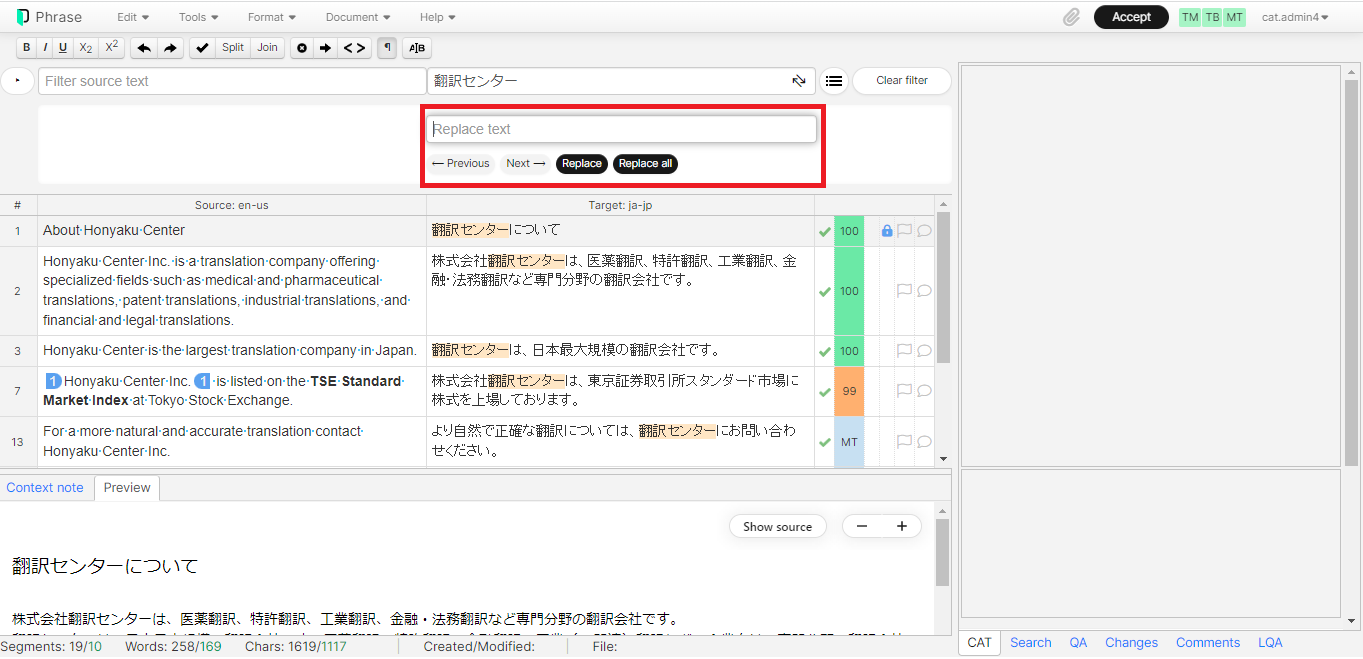Expand the Document menu
The width and height of the screenshot is (1363, 659).
(357, 17)
